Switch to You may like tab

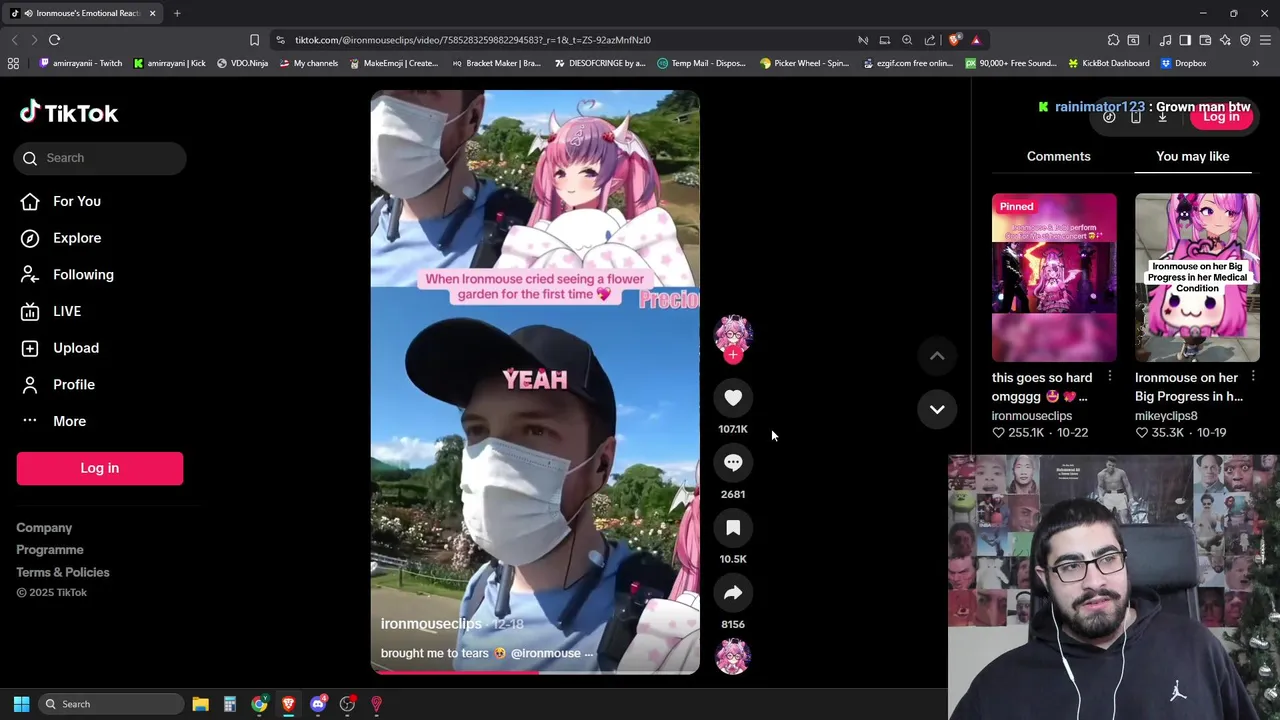(x=1192, y=156)
